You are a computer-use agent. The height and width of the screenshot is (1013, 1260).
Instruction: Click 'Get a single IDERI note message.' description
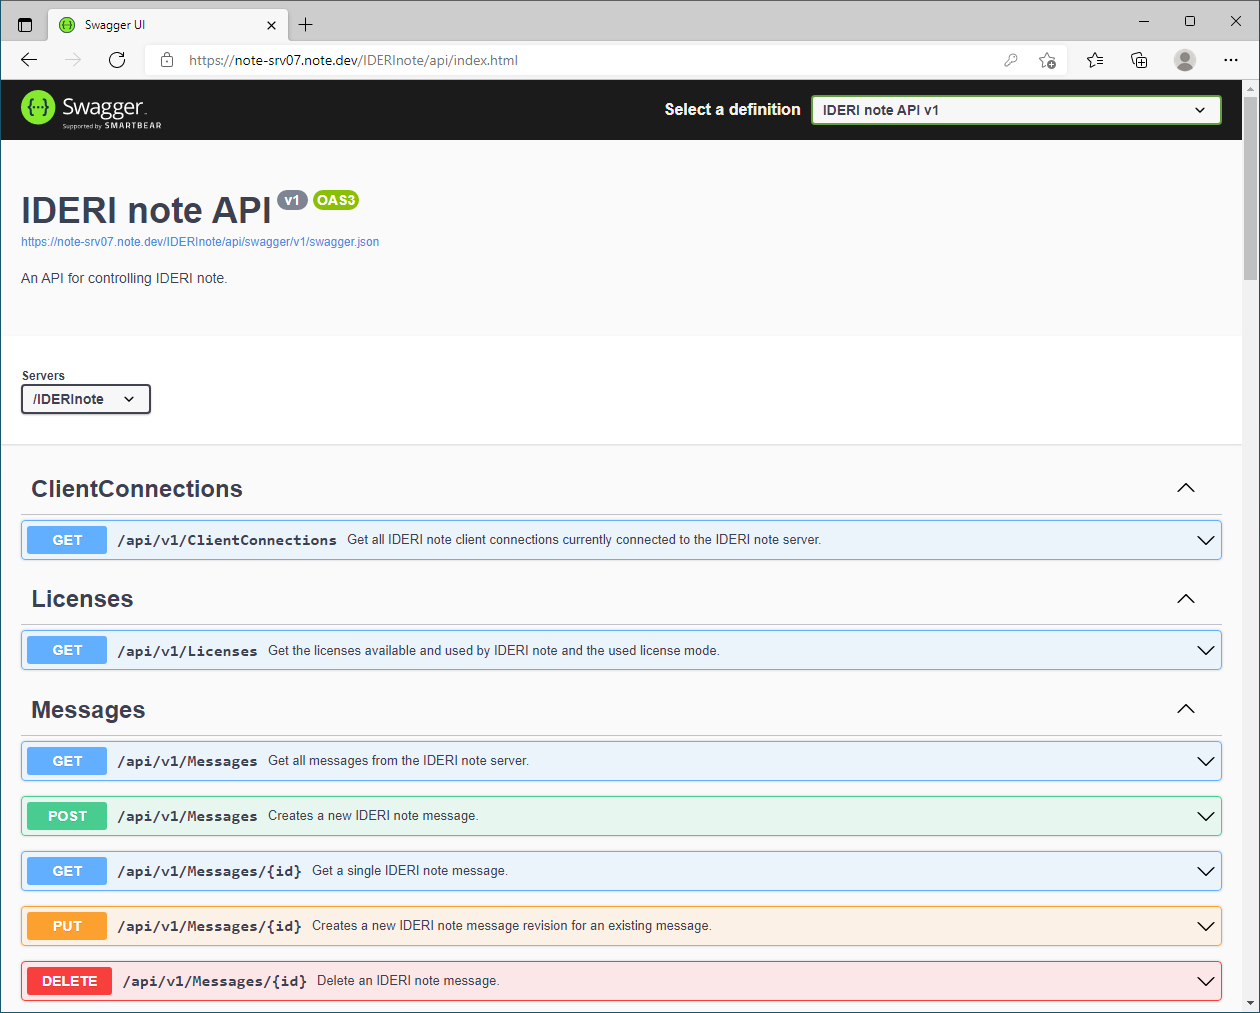click(x=410, y=871)
